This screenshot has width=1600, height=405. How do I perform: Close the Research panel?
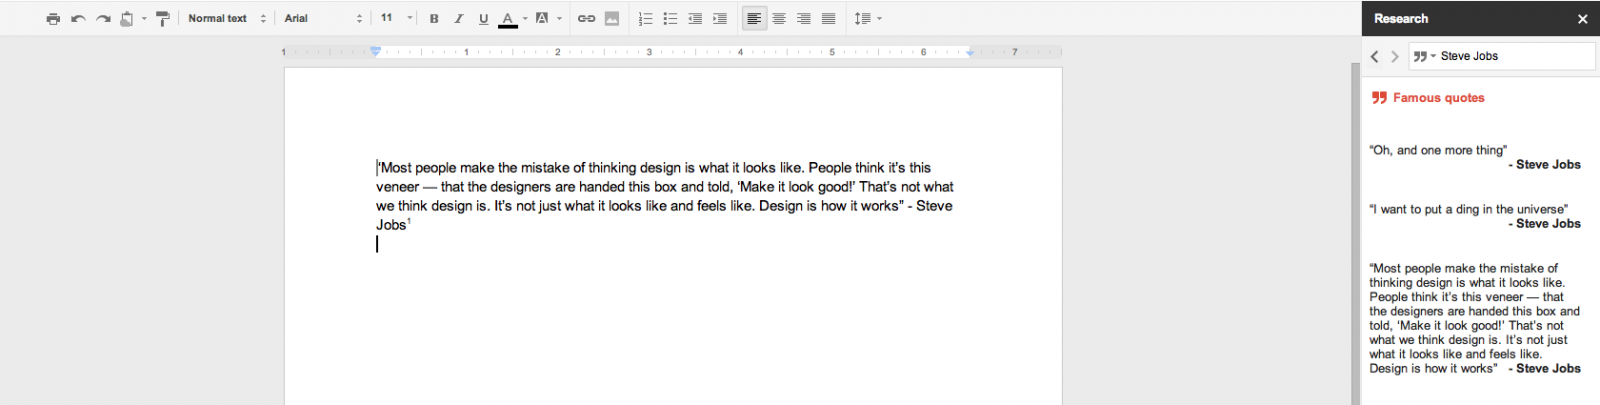click(1583, 19)
